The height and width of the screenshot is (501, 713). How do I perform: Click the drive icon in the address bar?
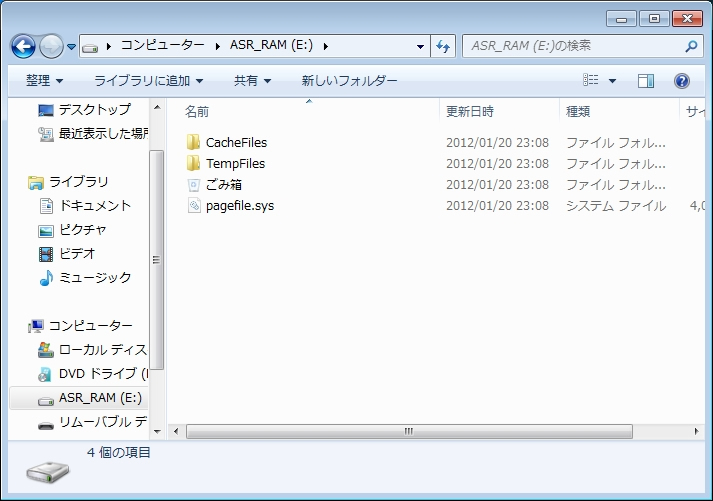(90, 47)
